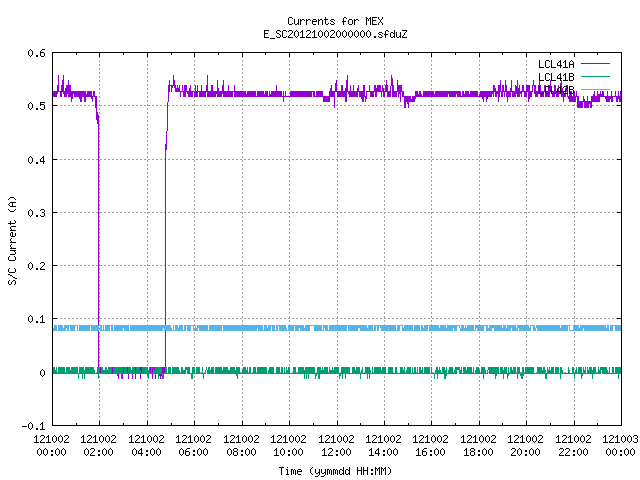Click the x-axis tick label 121002 10:00
The width and height of the screenshot is (640, 480).
coord(289,445)
